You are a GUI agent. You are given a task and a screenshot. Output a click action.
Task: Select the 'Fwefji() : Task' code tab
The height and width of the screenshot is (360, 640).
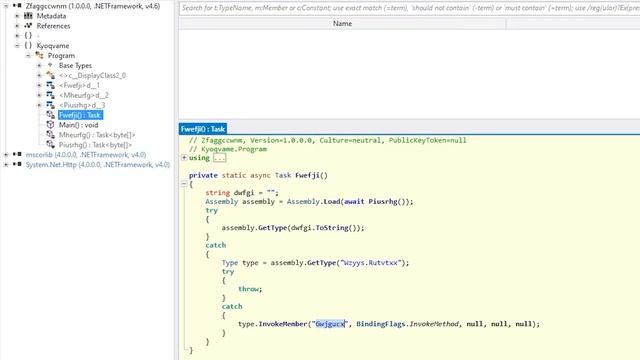tap(203, 129)
